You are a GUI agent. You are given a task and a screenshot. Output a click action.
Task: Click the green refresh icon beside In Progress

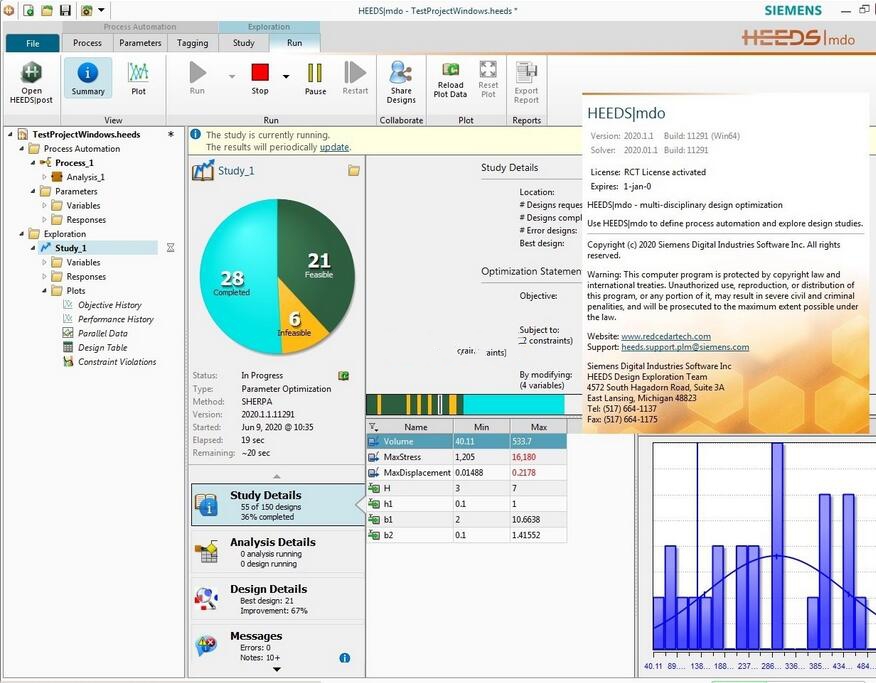(344, 376)
